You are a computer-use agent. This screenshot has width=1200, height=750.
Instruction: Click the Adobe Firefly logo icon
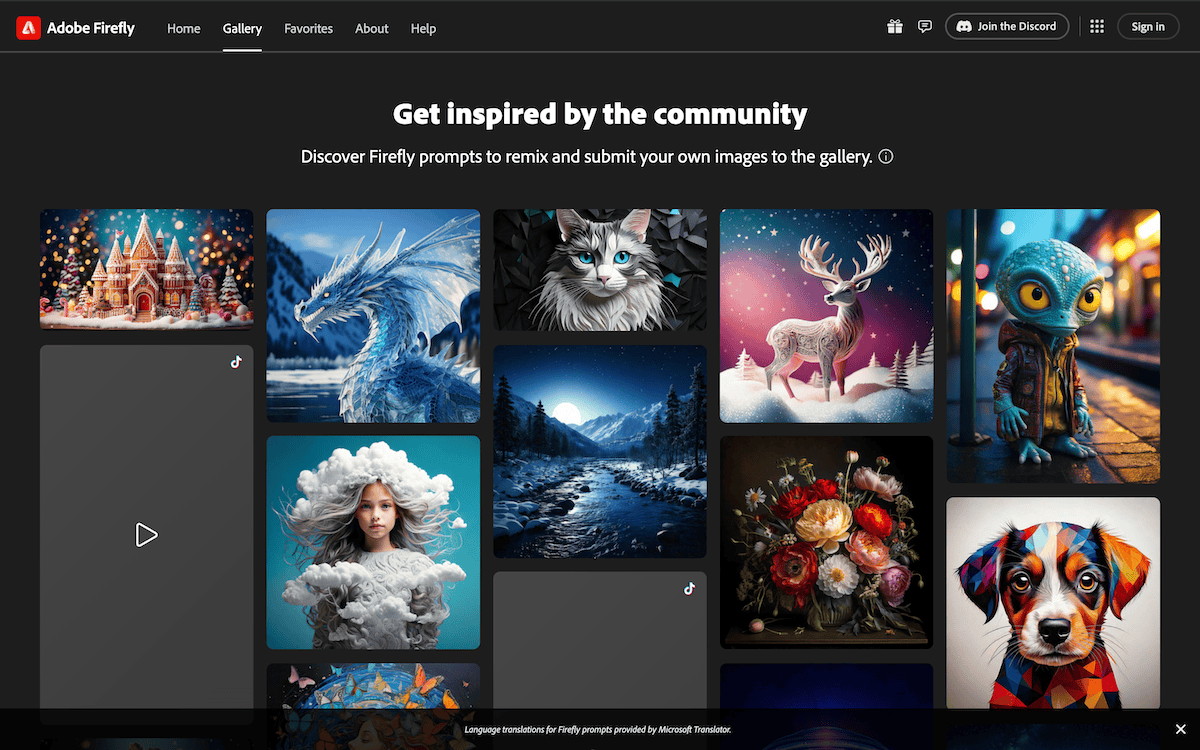click(x=28, y=28)
